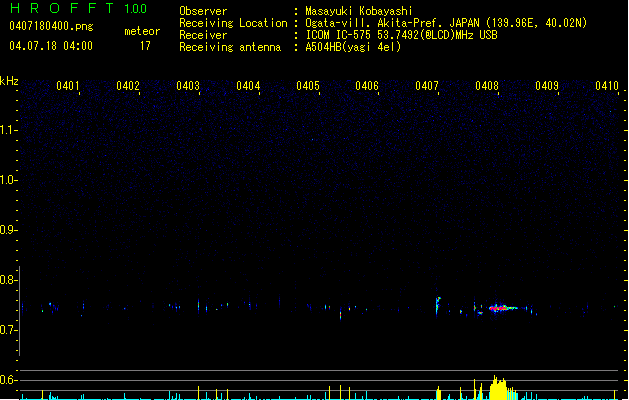Click location text Ogata-vill. Akita-Pref. JAPAN
Image resolution: width=629 pixels, height=400 pixels.
(392, 23)
